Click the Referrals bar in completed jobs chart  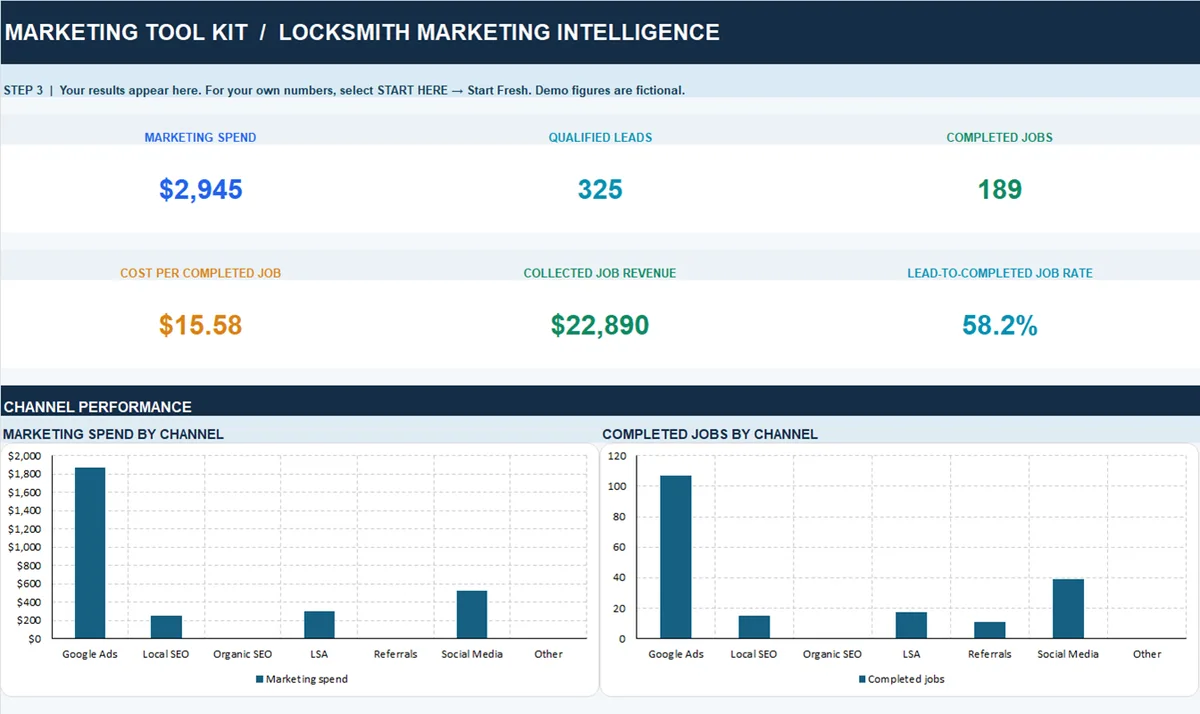point(990,630)
